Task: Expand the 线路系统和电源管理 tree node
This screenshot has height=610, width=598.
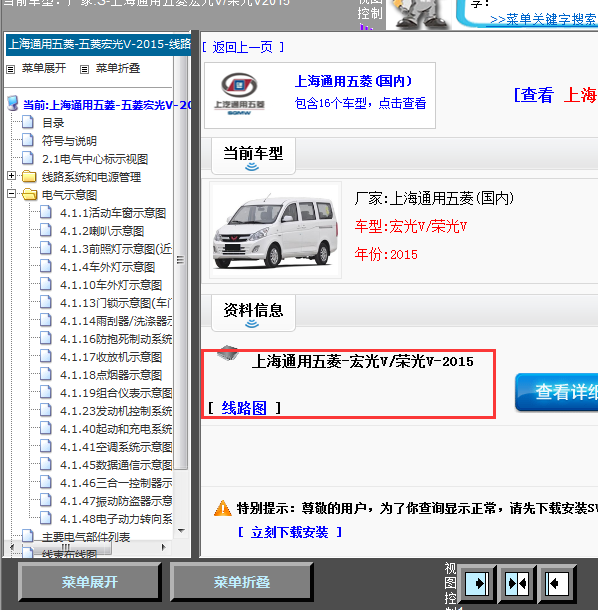Action: point(11,175)
